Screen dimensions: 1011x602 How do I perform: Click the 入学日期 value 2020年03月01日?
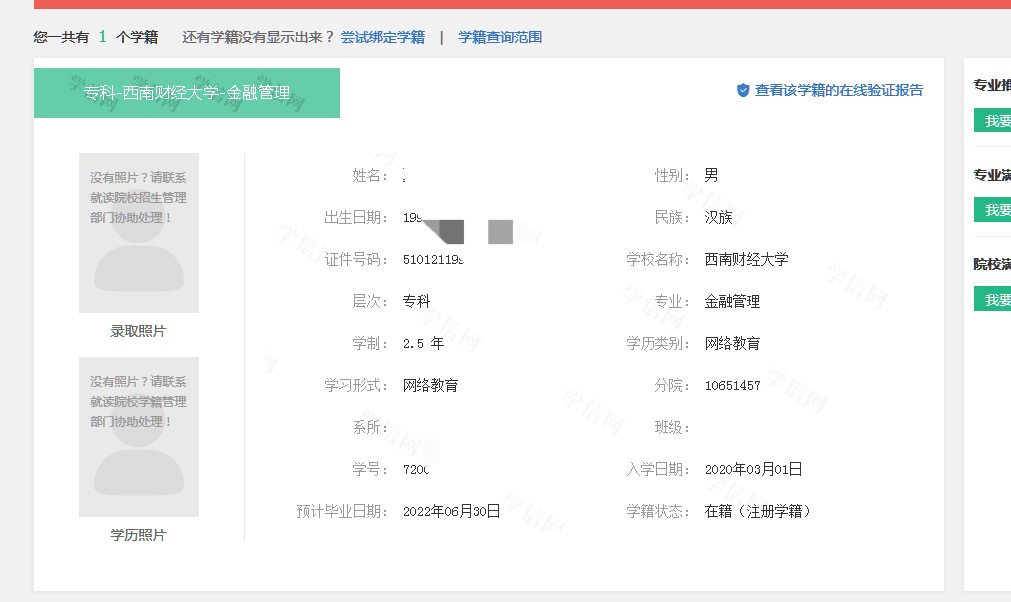tap(753, 469)
